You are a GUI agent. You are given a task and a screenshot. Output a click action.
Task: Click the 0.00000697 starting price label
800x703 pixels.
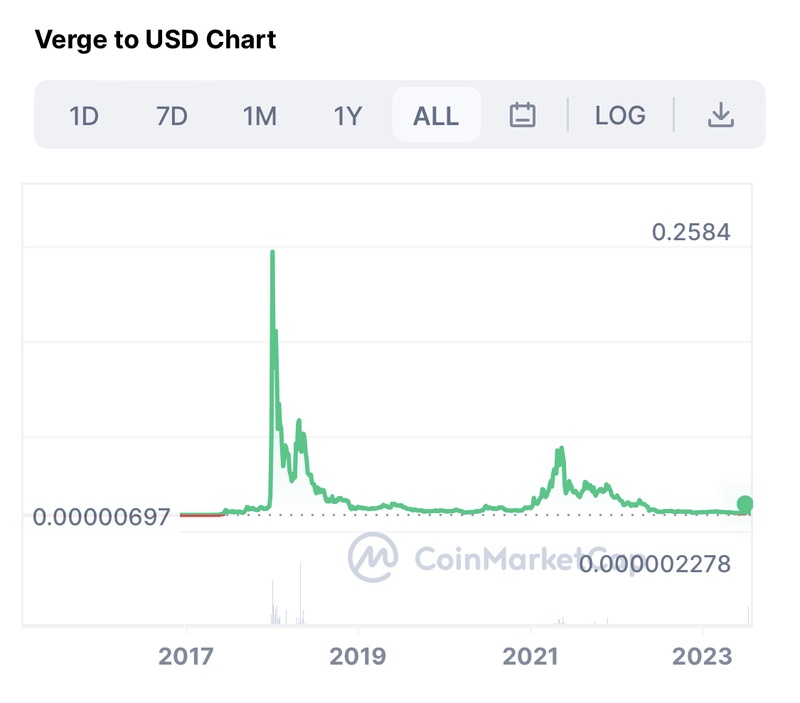[102, 517]
